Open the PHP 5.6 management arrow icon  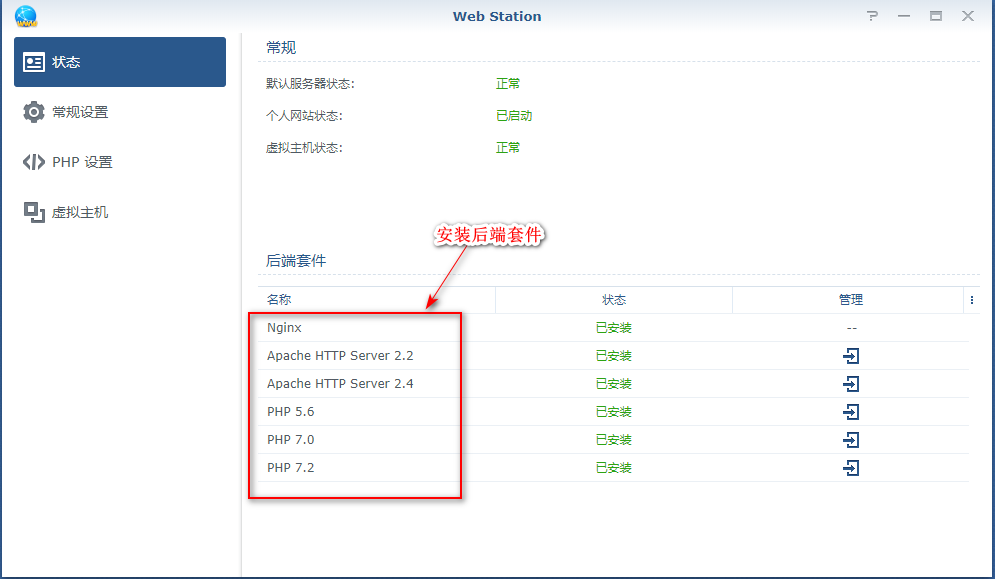tap(850, 411)
